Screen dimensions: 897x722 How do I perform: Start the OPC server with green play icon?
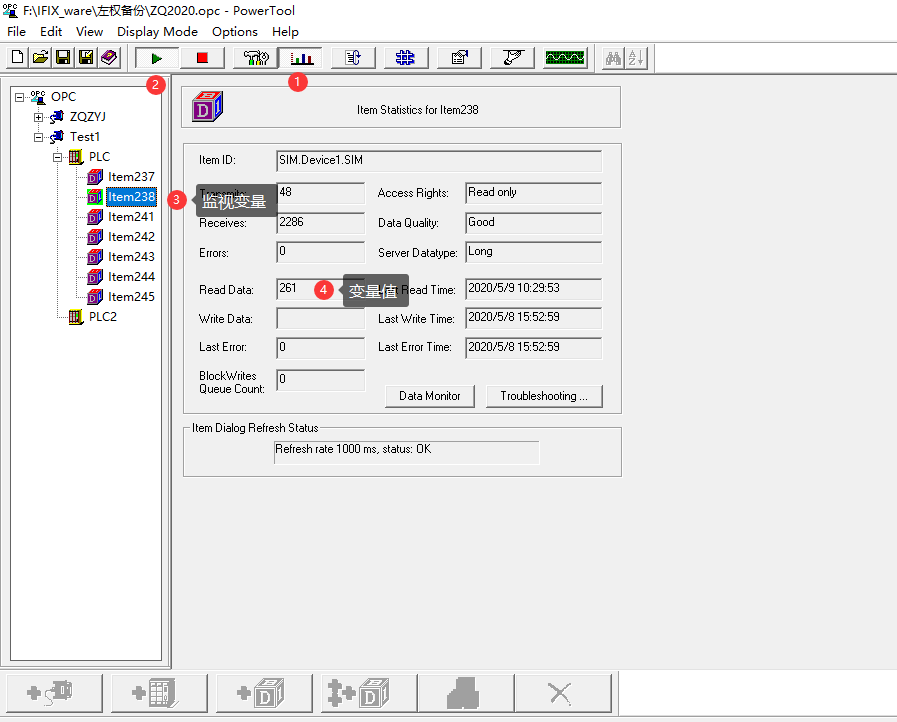tap(156, 57)
